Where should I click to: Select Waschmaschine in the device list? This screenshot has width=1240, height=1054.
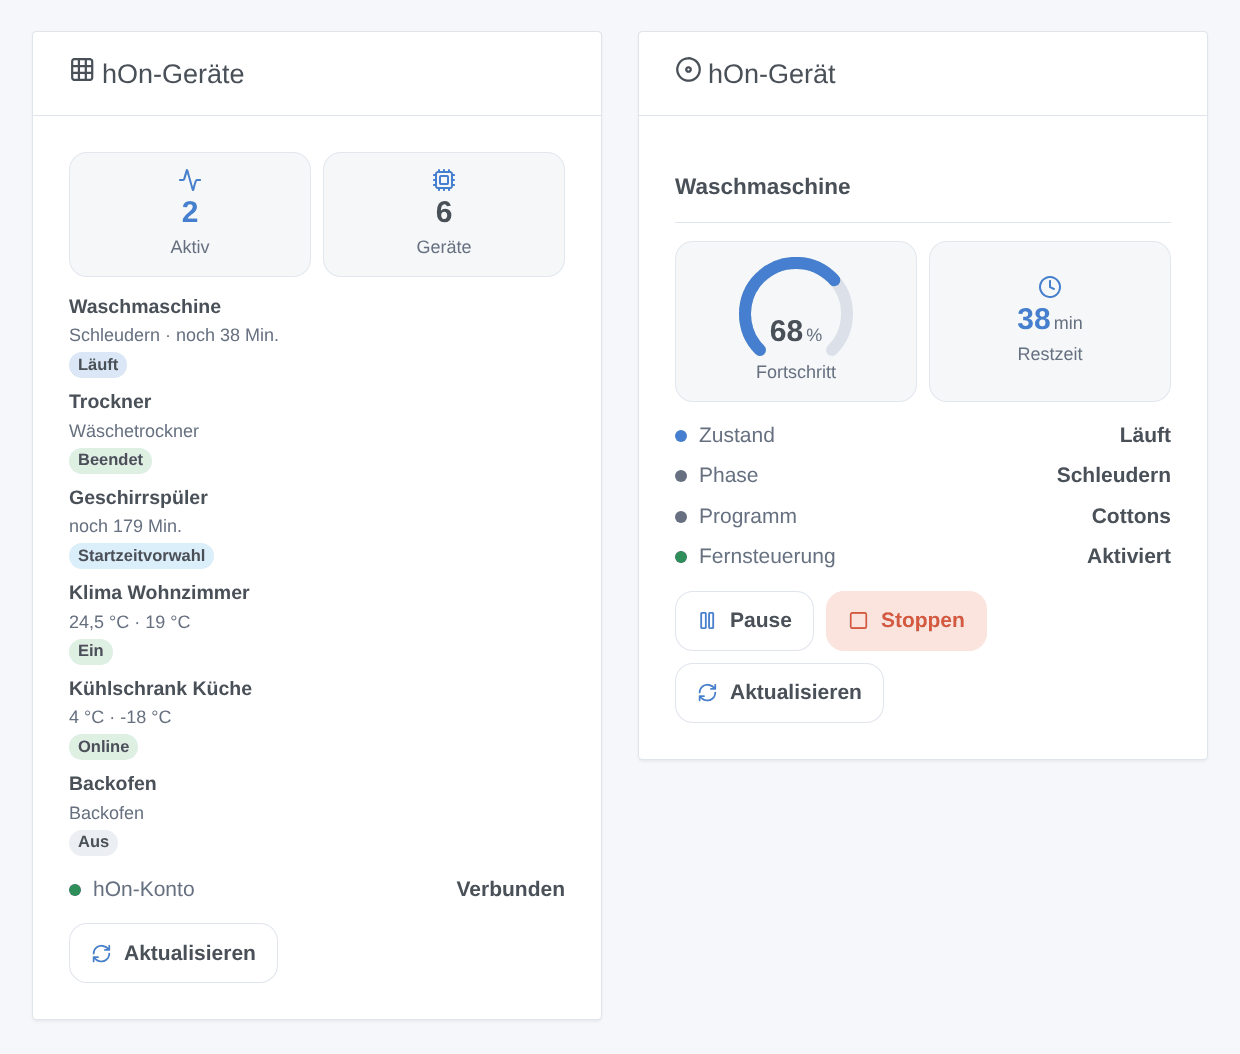click(145, 307)
